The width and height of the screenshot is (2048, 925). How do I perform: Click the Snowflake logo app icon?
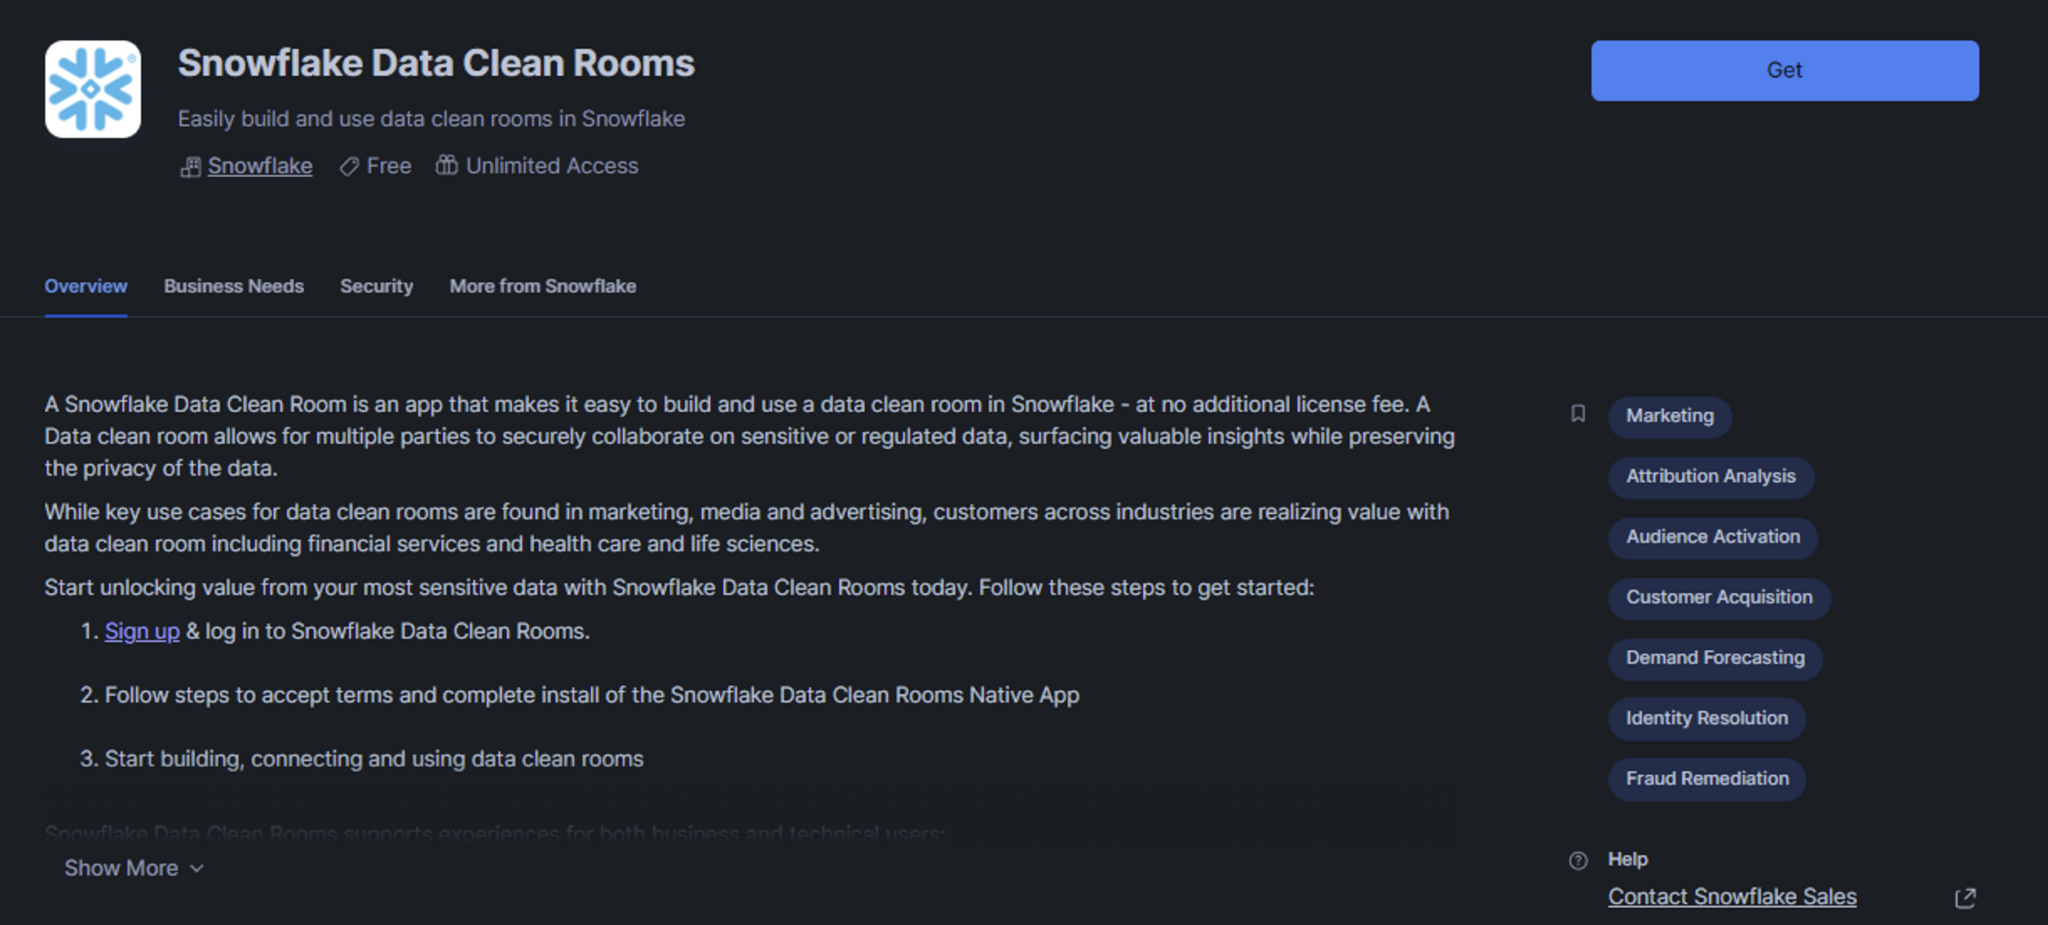93,89
